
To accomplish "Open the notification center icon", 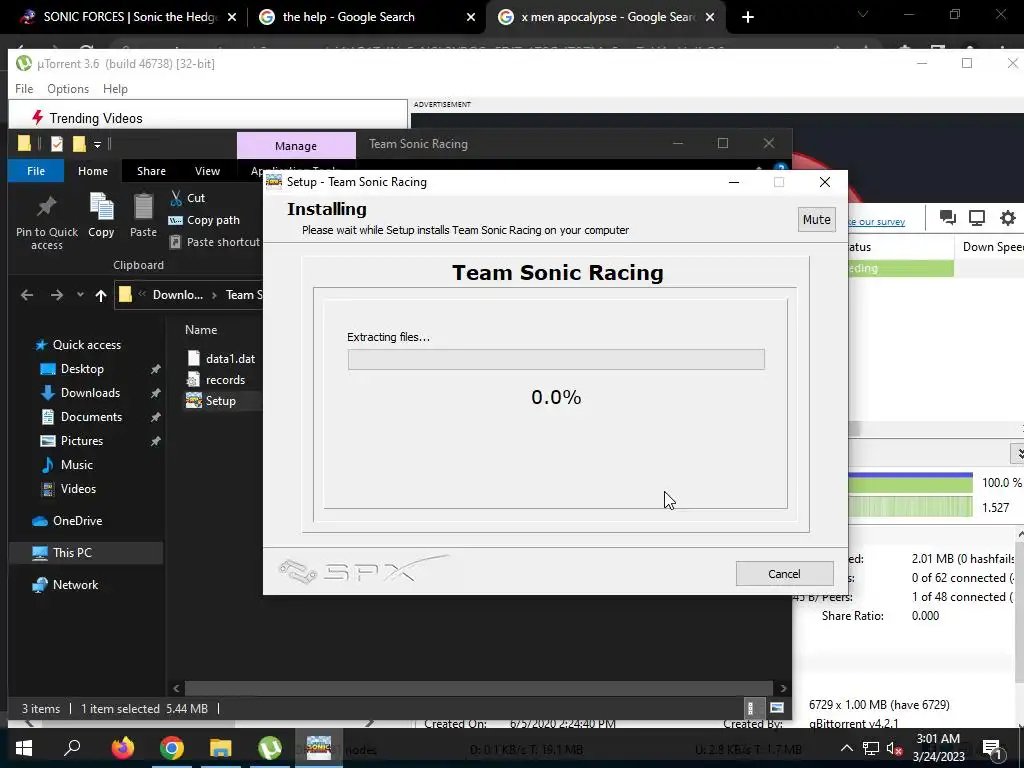I will tap(991, 748).
